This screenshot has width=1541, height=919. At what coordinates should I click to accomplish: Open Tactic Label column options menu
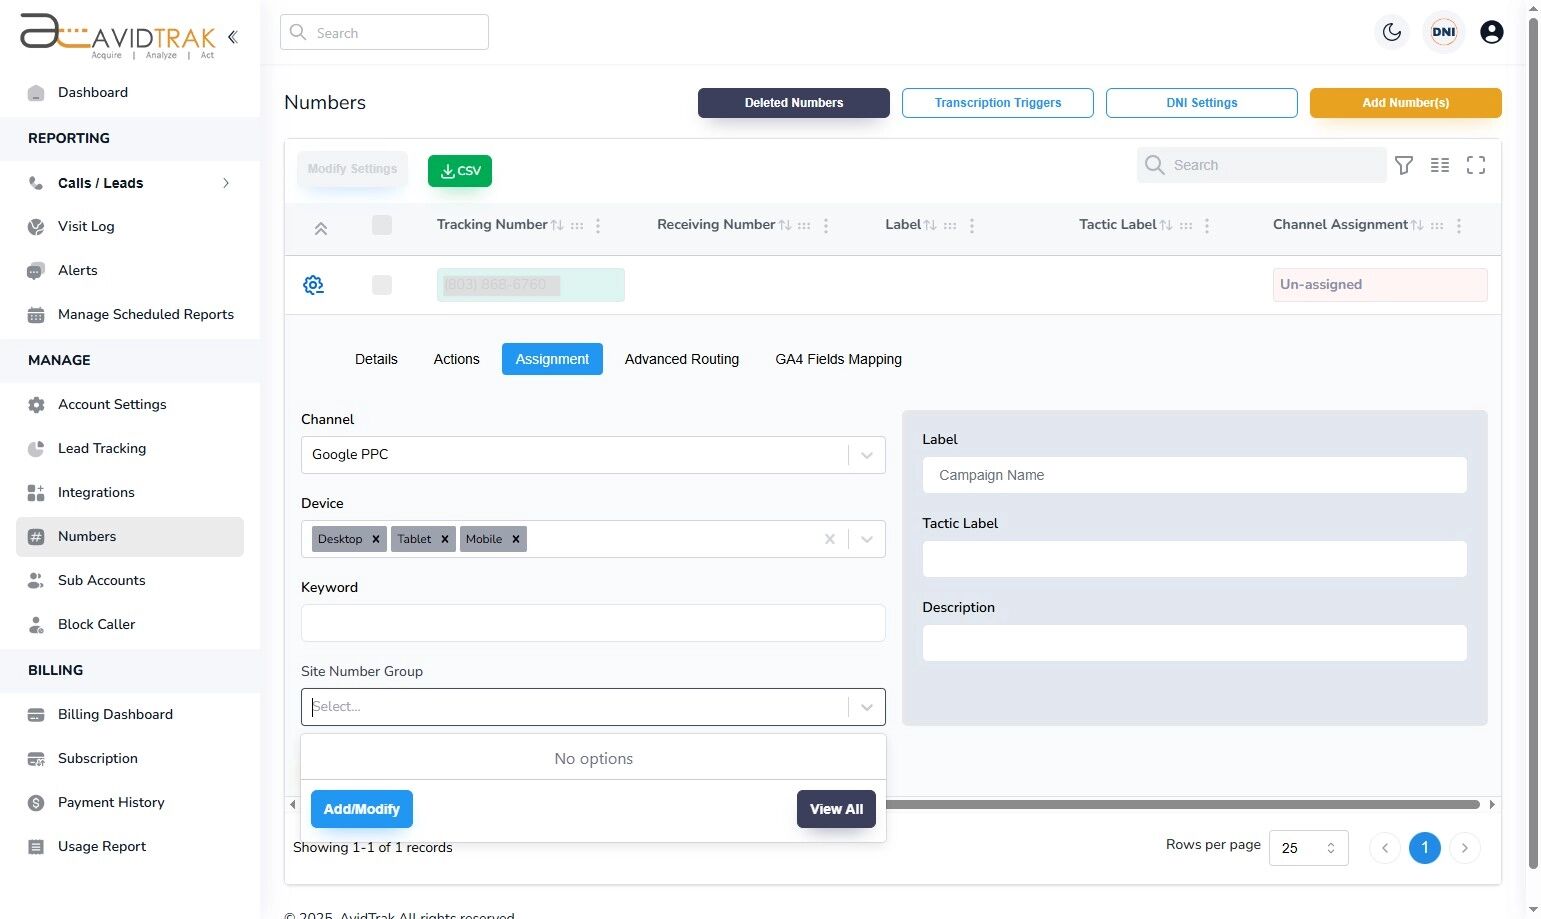1207,226
